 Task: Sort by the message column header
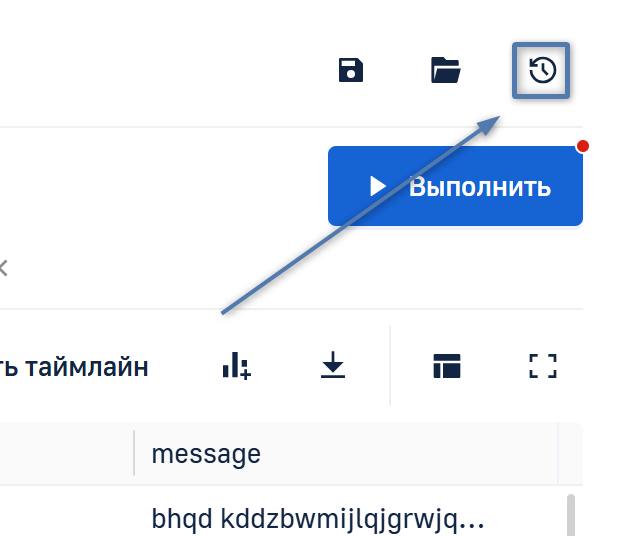[x=206, y=454]
